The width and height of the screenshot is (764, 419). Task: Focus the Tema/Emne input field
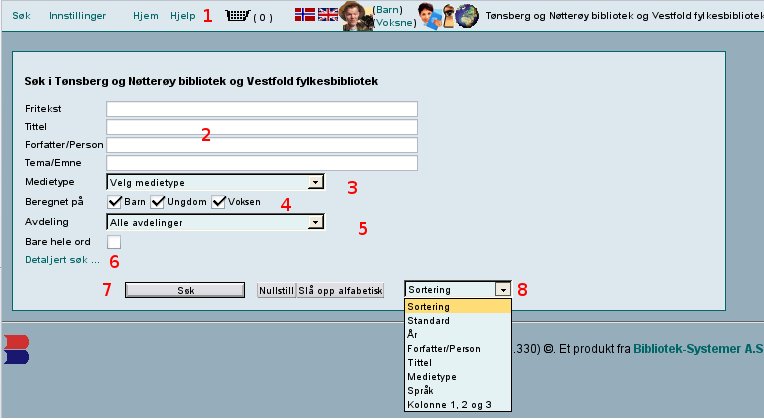pyautogui.click(x=262, y=163)
